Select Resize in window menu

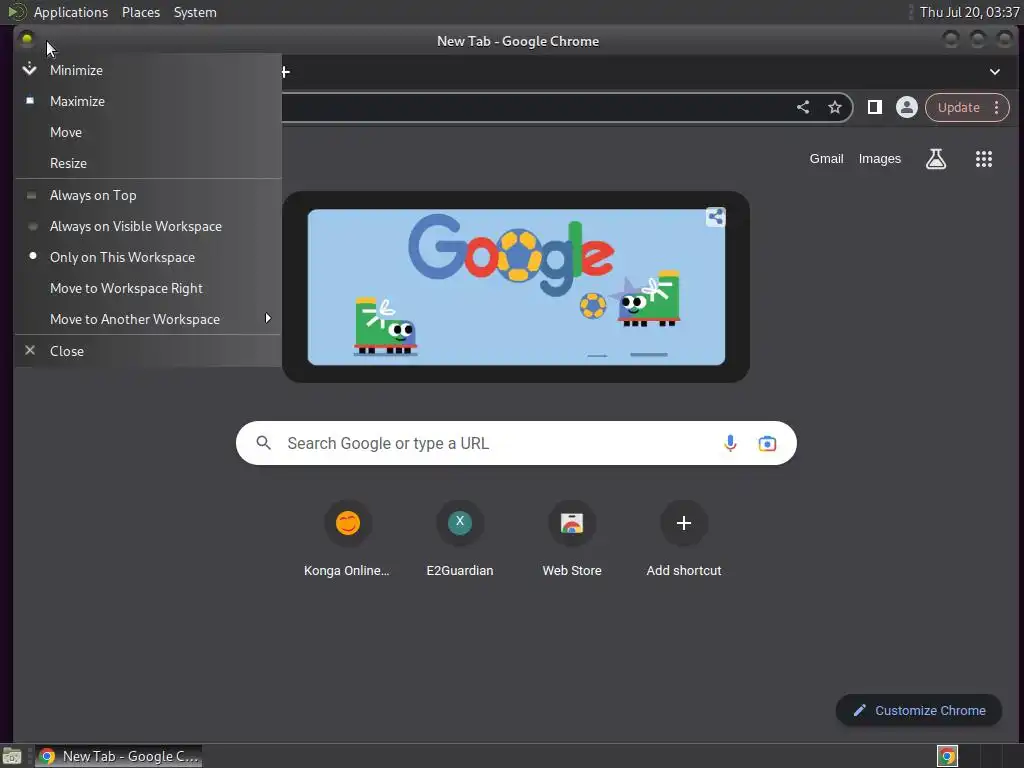tap(148, 163)
